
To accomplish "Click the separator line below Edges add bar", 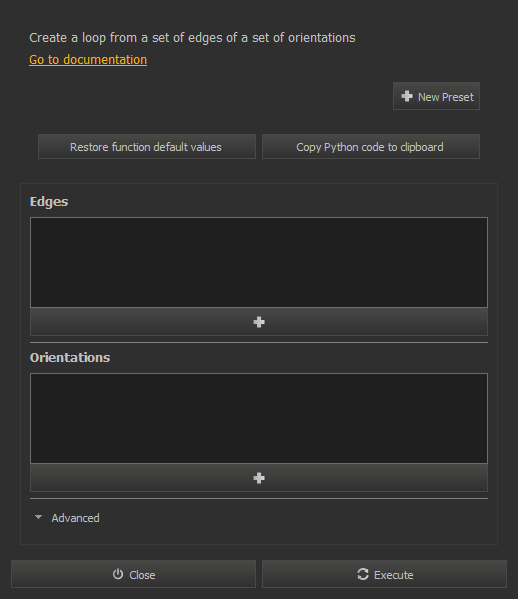I will [259, 342].
